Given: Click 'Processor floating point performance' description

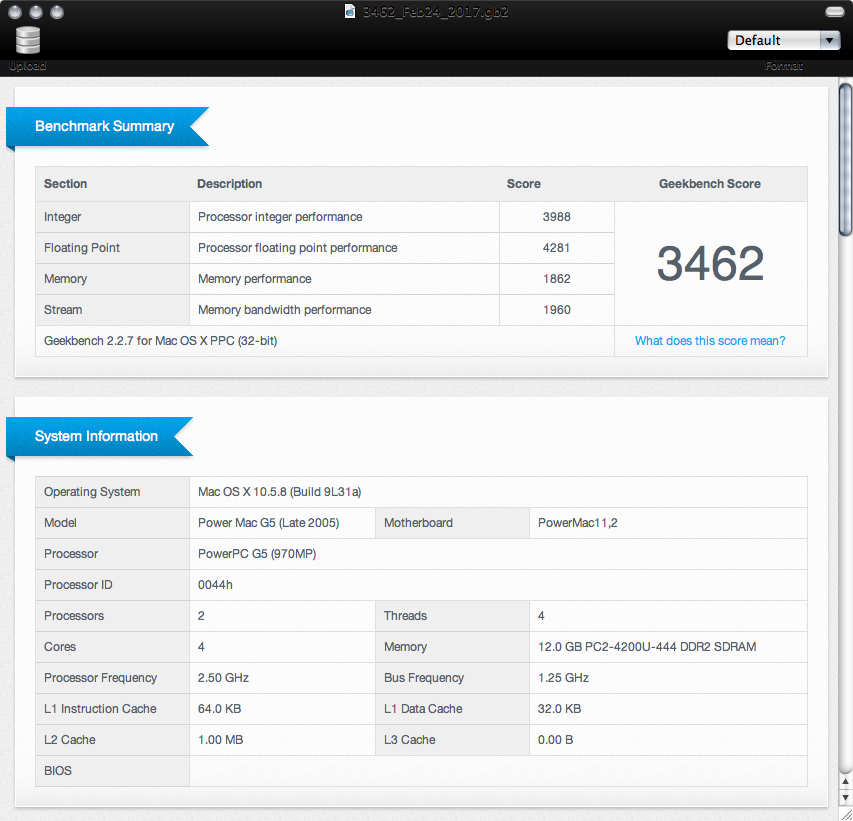Looking at the screenshot, I should 298,248.
